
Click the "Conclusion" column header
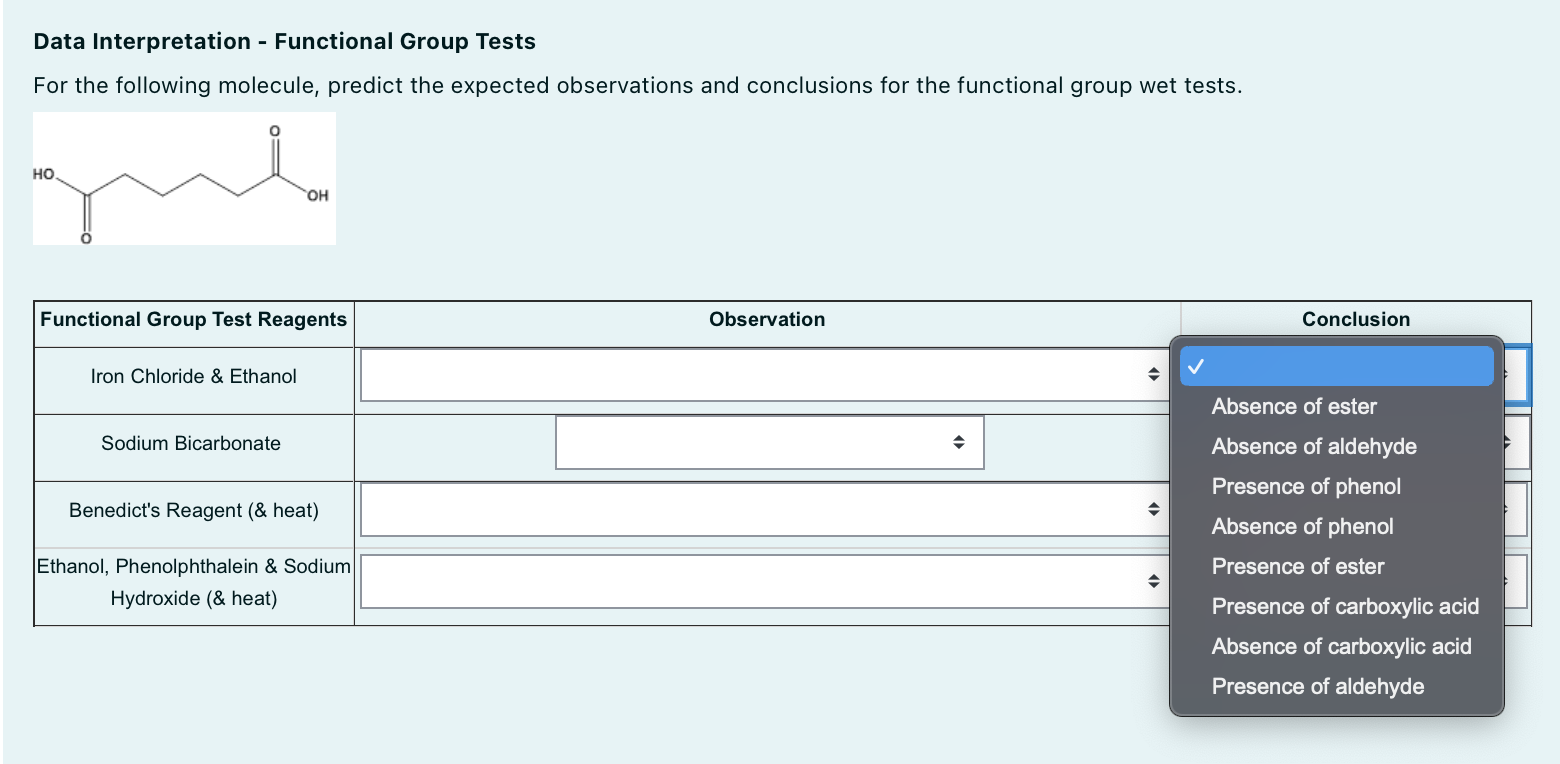coord(1355,319)
